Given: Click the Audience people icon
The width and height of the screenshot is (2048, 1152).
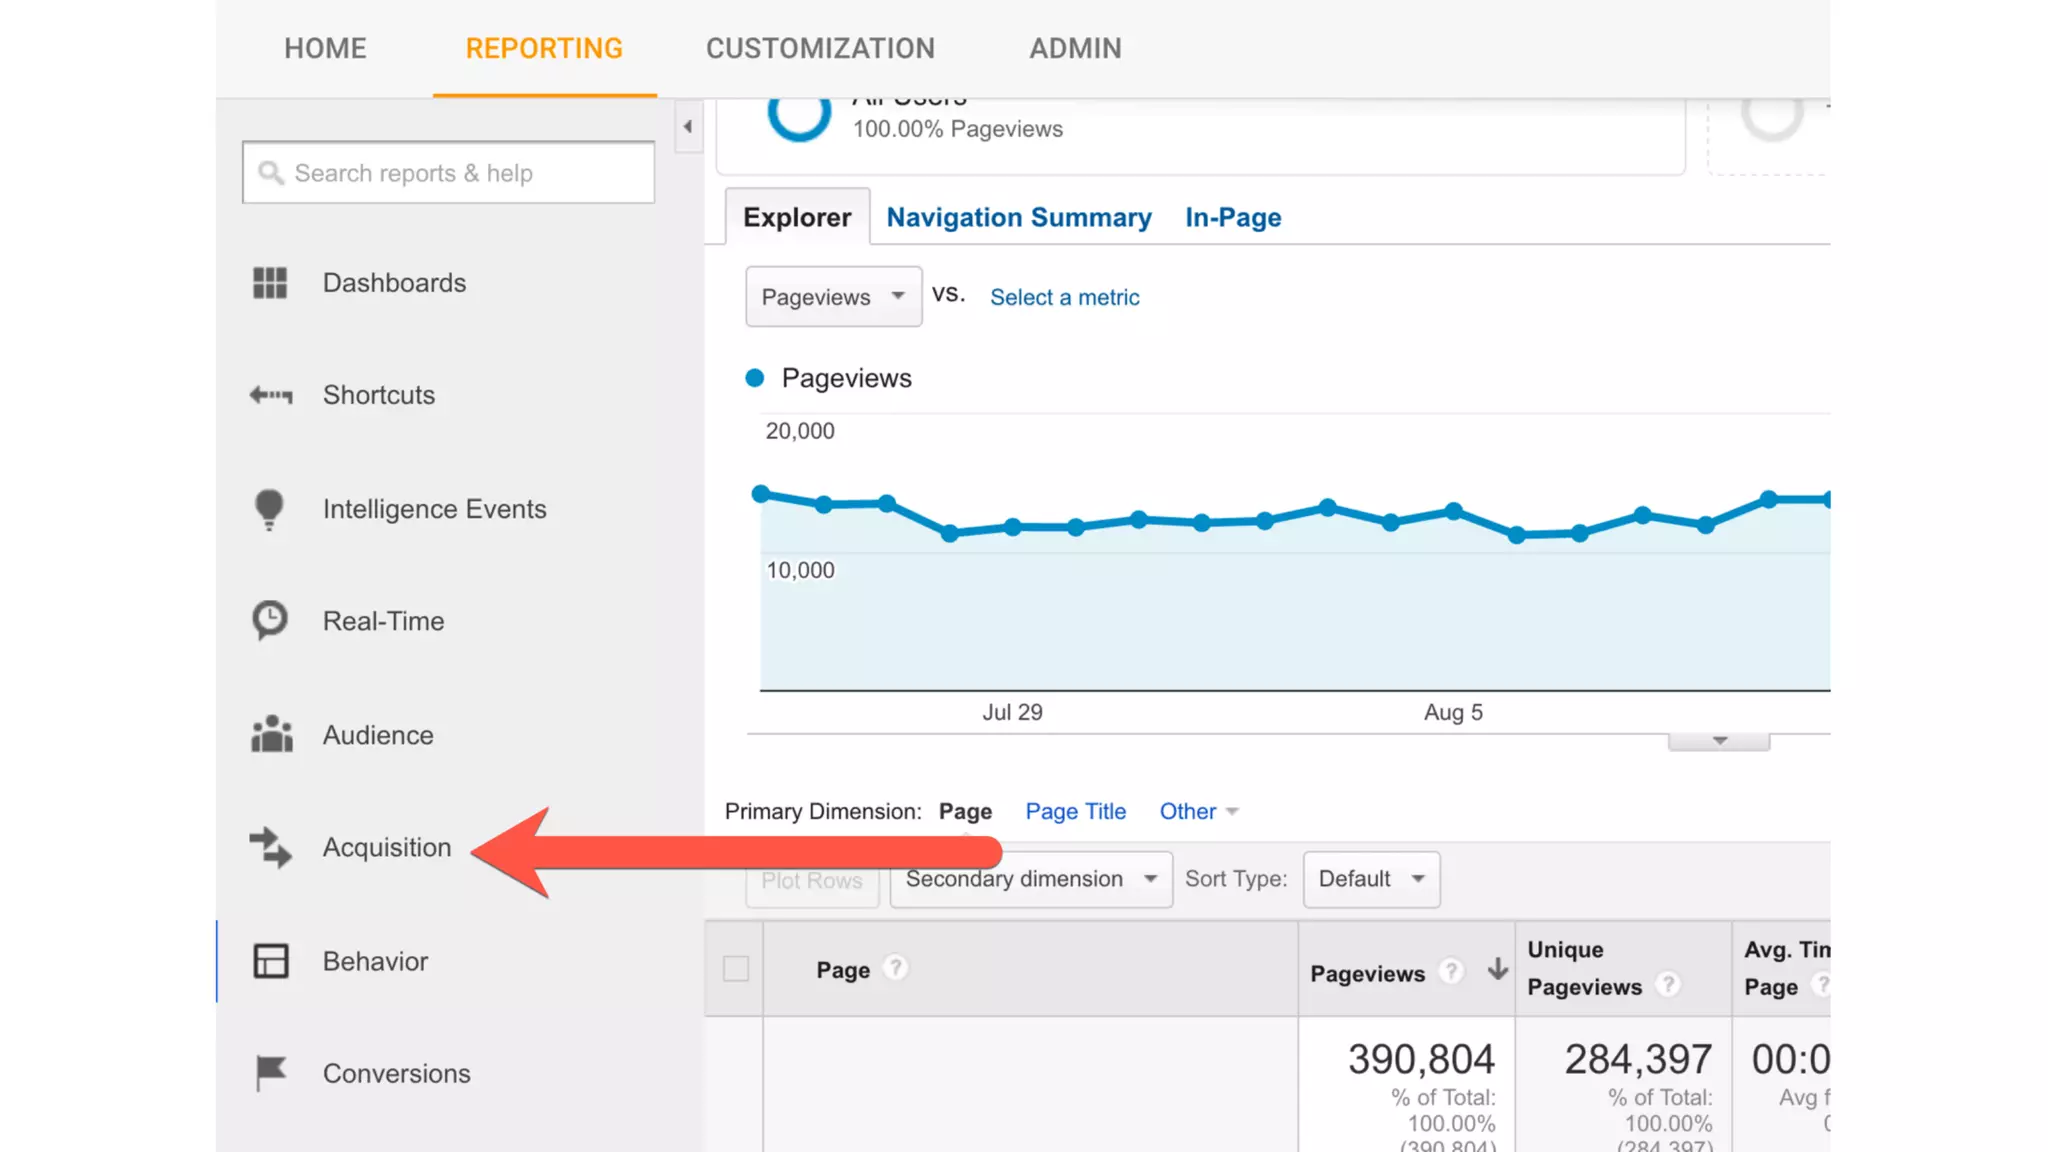Looking at the screenshot, I should coord(271,735).
